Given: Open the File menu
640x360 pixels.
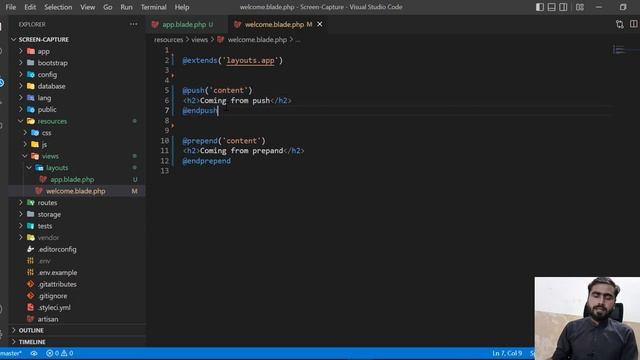Looking at the screenshot, I should click(11, 7).
